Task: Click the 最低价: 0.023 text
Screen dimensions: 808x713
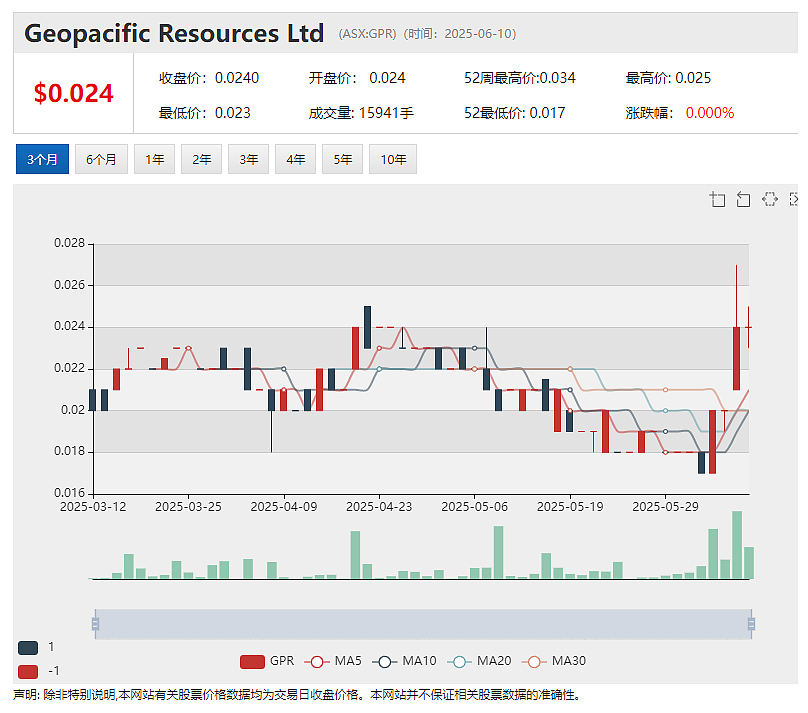Action: pyautogui.click(x=205, y=113)
